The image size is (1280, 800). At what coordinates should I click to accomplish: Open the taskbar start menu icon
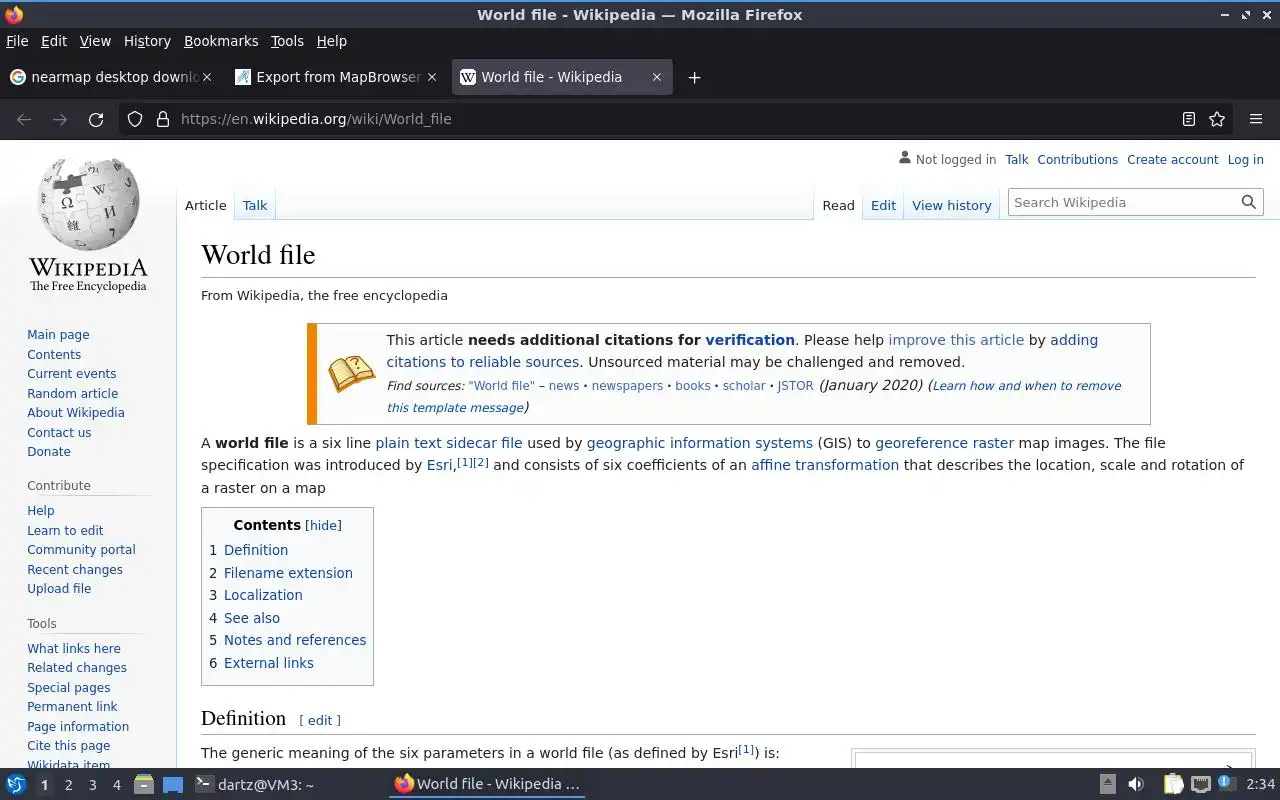coord(15,784)
